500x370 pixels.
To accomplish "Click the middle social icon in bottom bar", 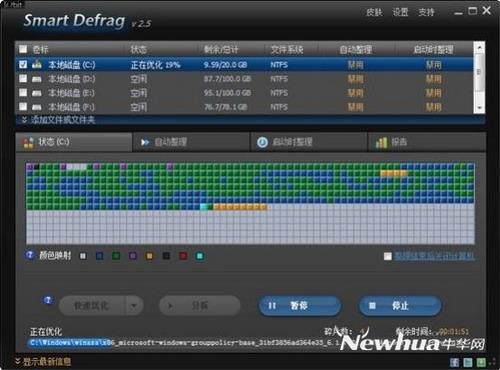I will coord(468,362).
